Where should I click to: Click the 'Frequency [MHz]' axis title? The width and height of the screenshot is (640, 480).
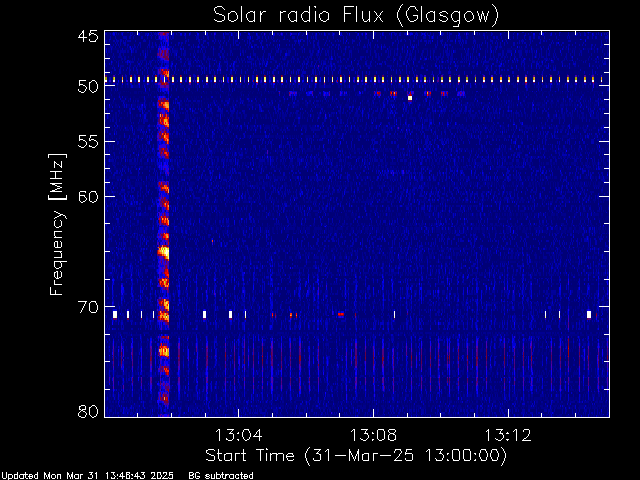click(57, 224)
